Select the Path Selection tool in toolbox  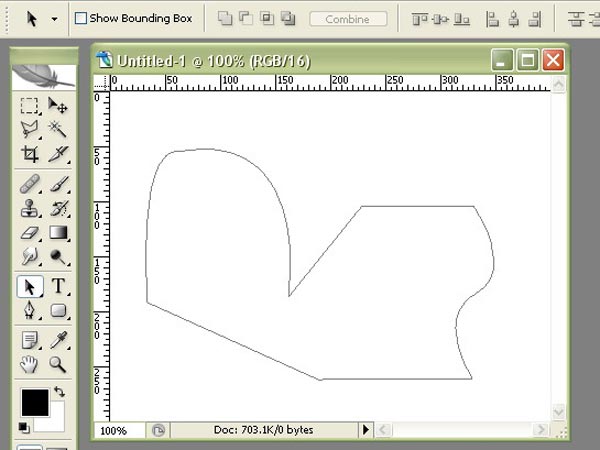[30, 287]
